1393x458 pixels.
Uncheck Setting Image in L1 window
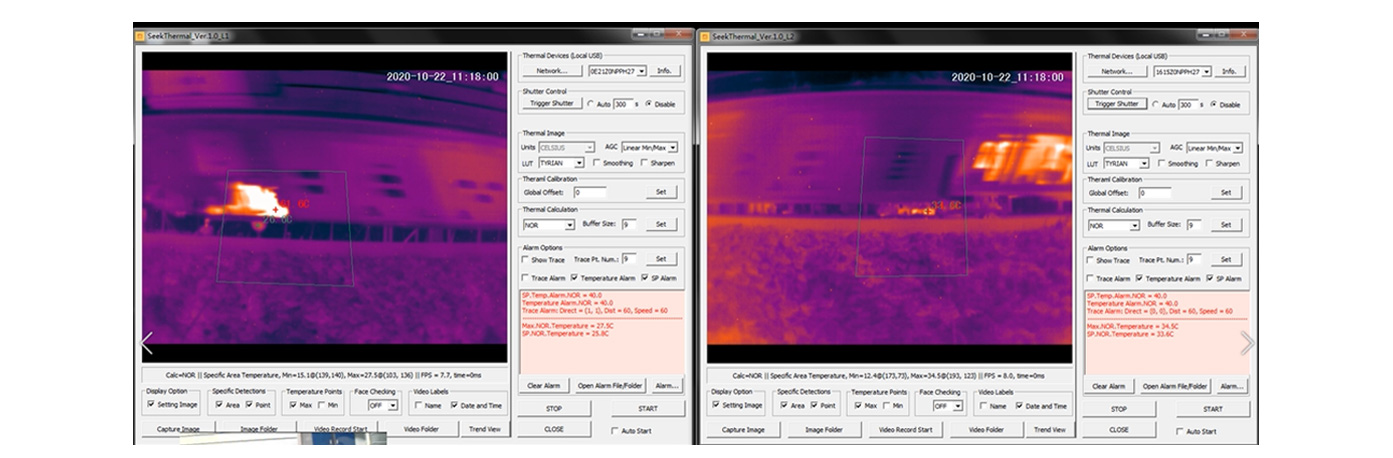[x=151, y=404]
